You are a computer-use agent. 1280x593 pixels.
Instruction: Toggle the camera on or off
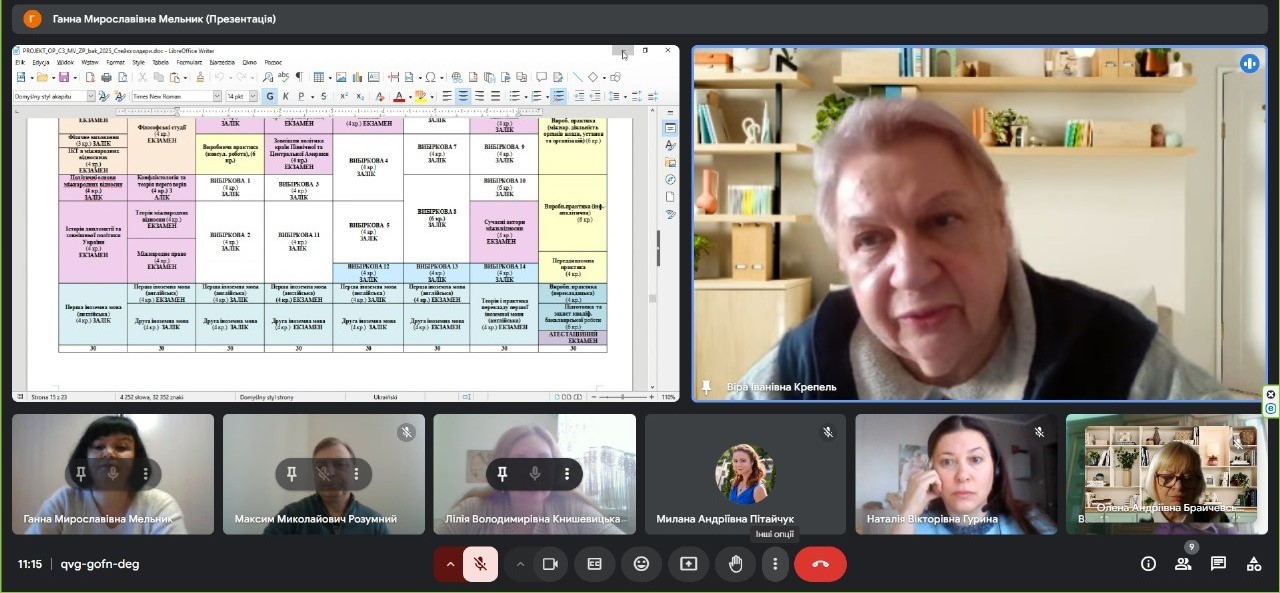click(549, 564)
